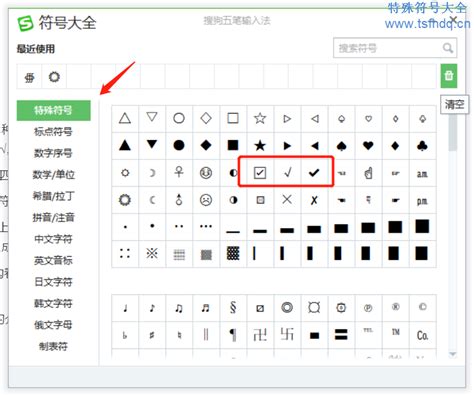Click the green trash clear-recent icon

[449, 76]
